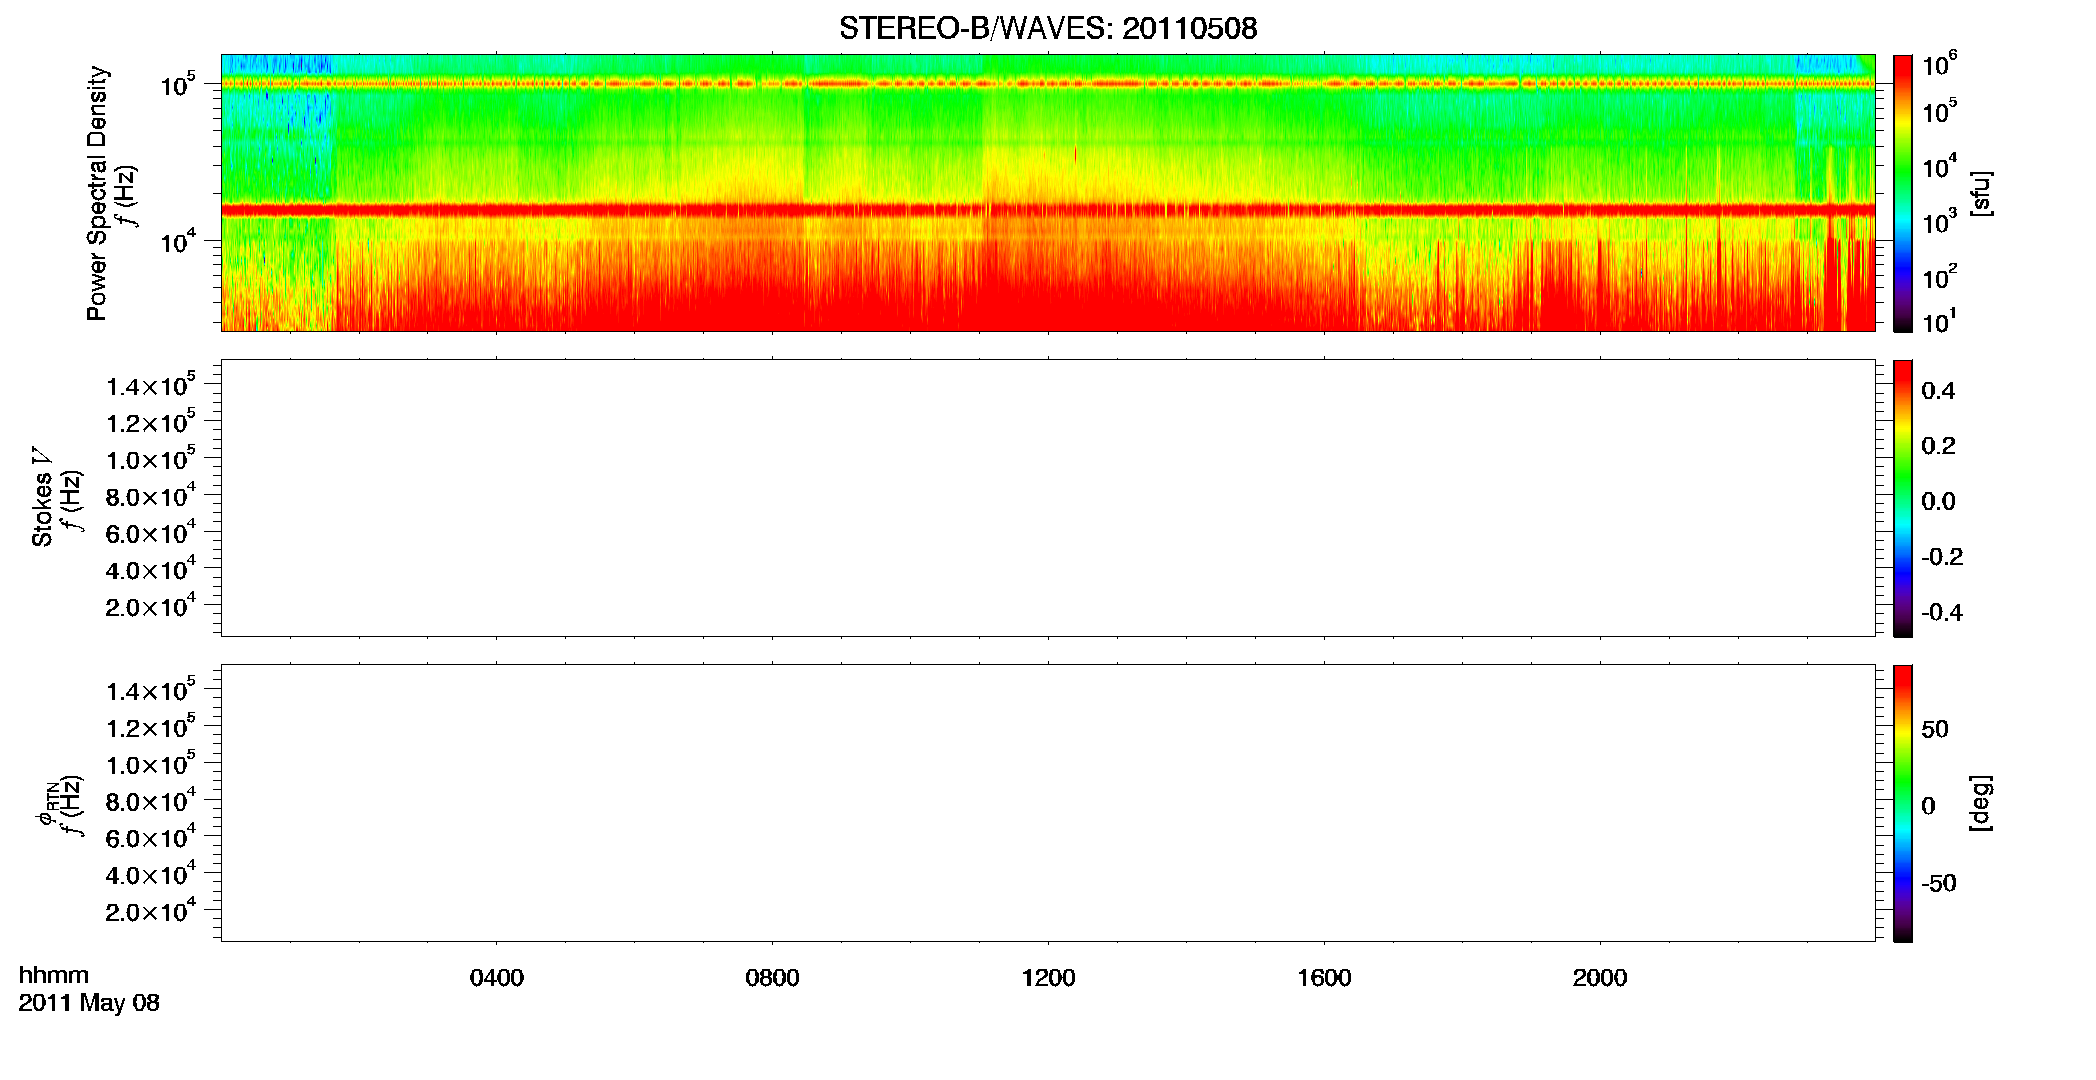Select the 10^6 tick on sfu color bar
The width and height of the screenshot is (2096, 1080).
point(1940,64)
